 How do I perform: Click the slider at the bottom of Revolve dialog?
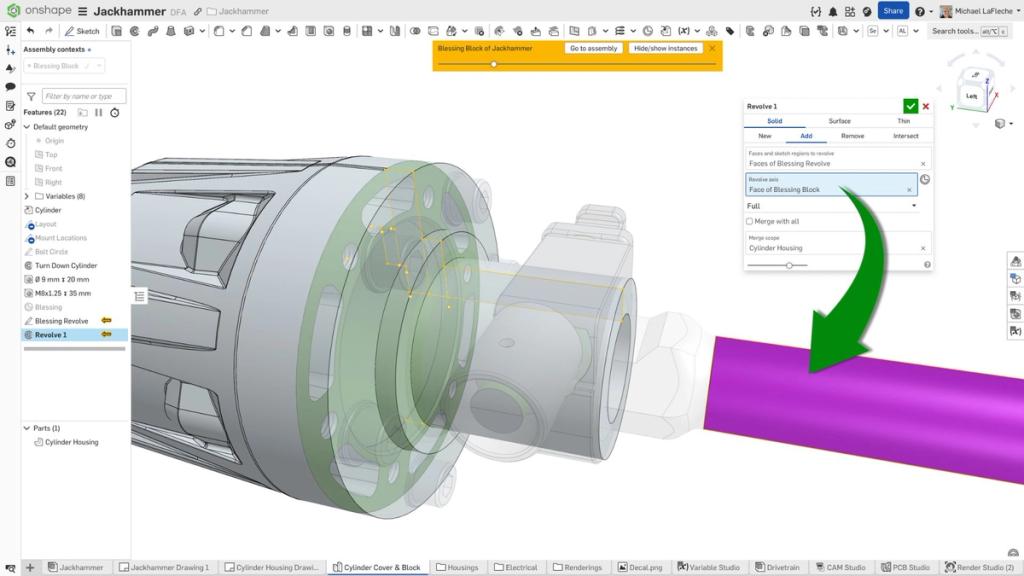click(789, 265)
